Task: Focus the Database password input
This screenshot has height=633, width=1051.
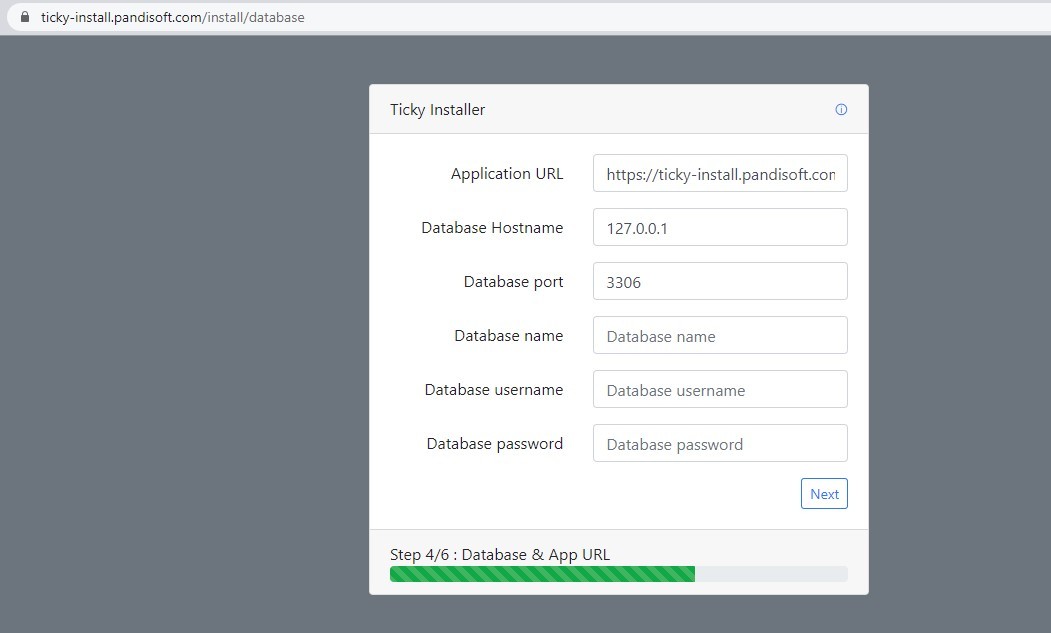Action: pyautogui.click(x=720, y=443)
